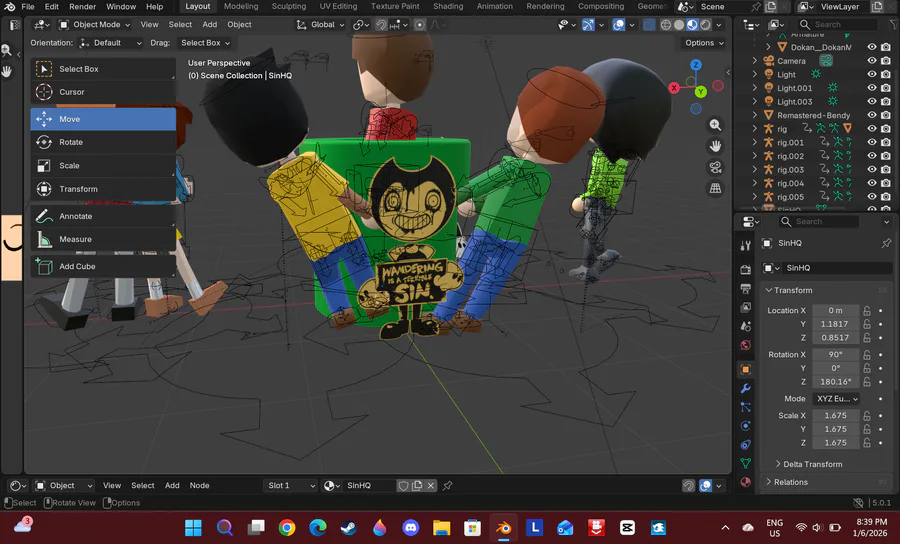
Task: Open the Output properties tab
Action: coord(746,289)
